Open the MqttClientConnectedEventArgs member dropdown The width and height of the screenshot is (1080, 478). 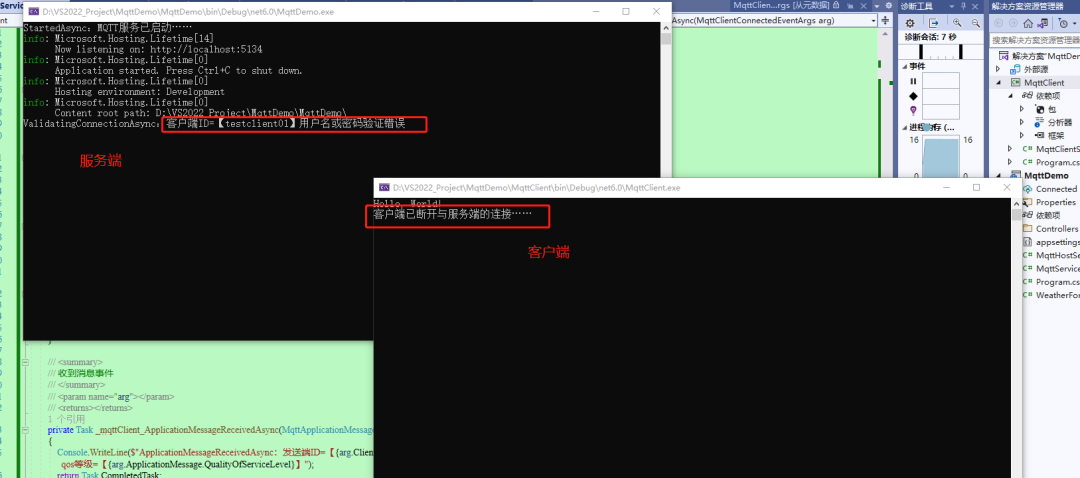775,21
